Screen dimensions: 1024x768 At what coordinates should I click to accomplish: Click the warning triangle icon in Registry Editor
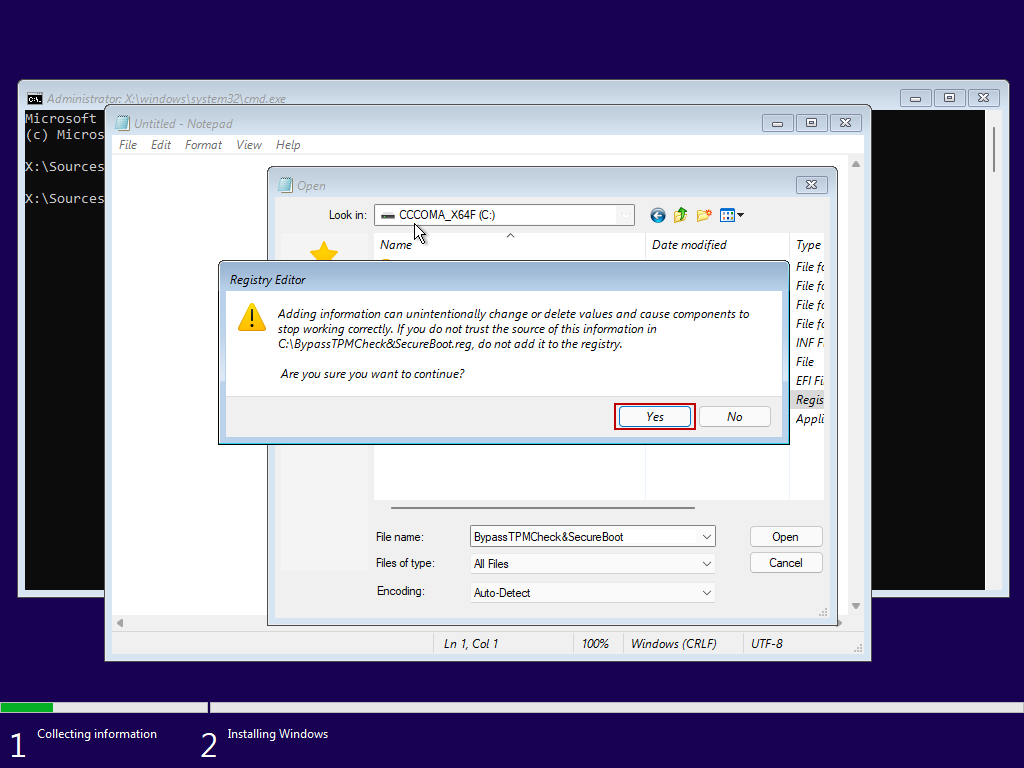pyautogui.click(x=251, y=317)
